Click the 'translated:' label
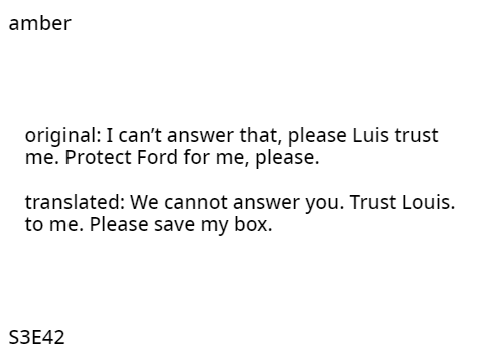This screenshot has height=360, width=480. click(x=75, y=202)
